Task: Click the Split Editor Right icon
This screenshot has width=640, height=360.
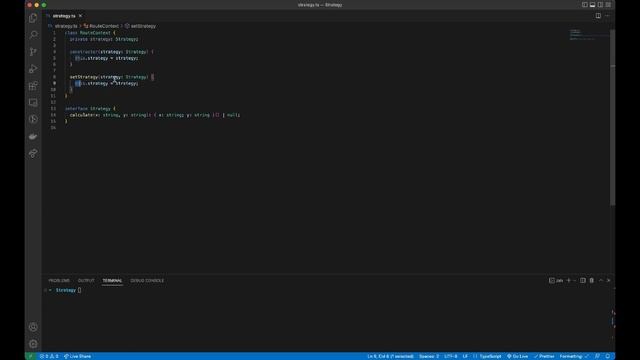Action: tap(598, 16)
